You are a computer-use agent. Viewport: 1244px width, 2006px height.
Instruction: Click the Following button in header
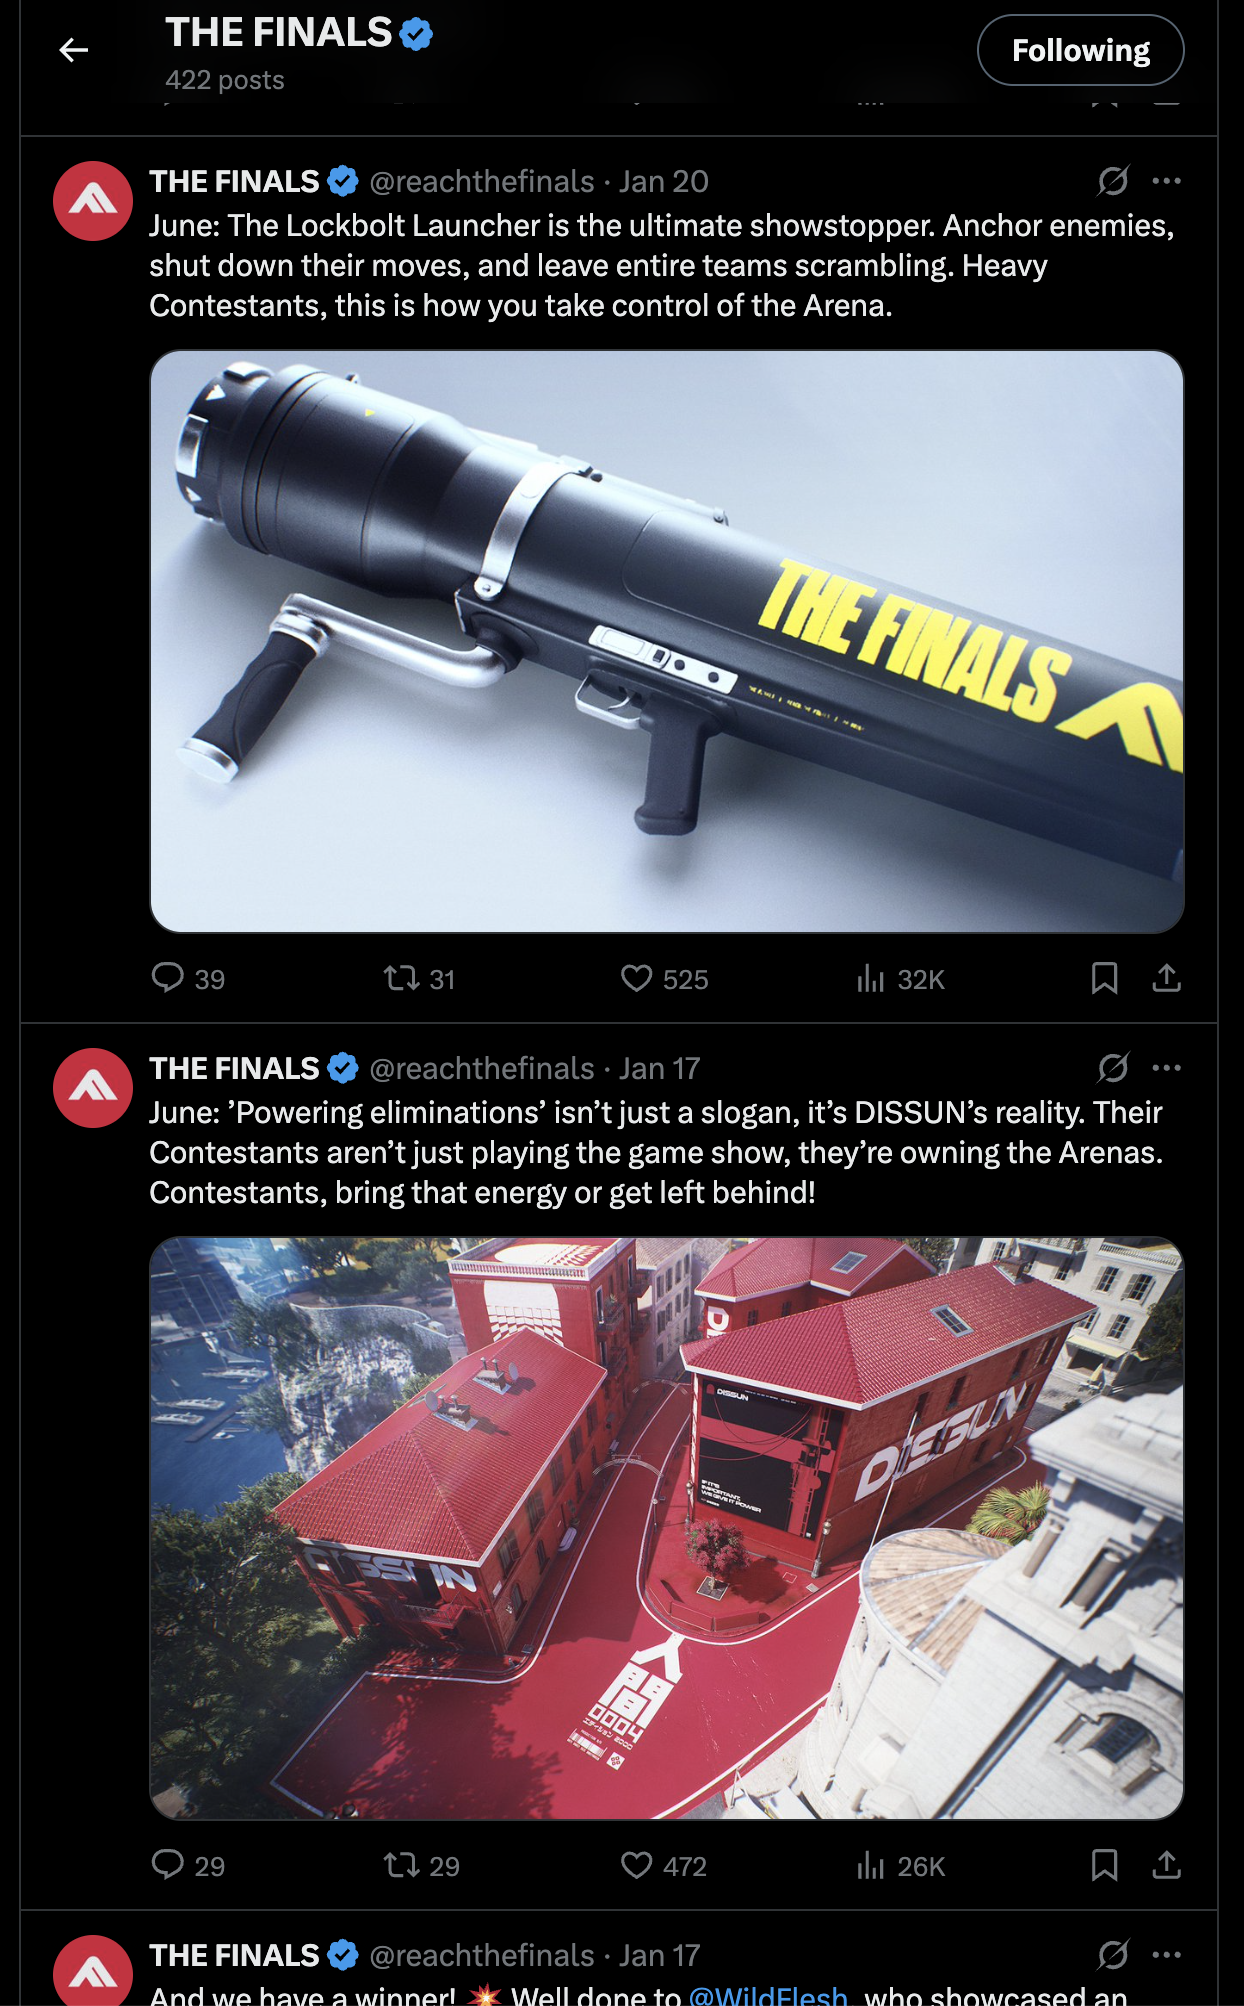pos(1080,50)
